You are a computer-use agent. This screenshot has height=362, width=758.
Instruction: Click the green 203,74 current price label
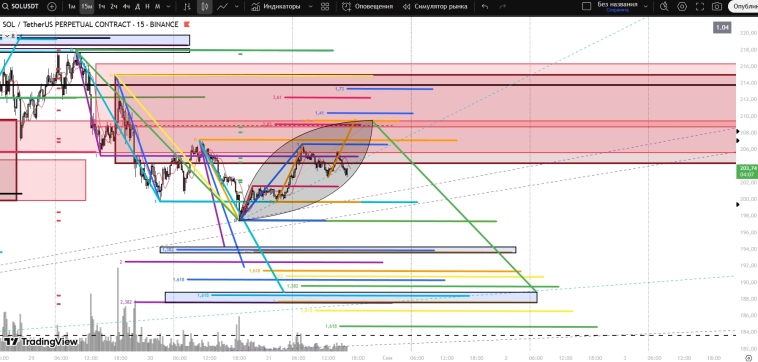tap(746, 171)
